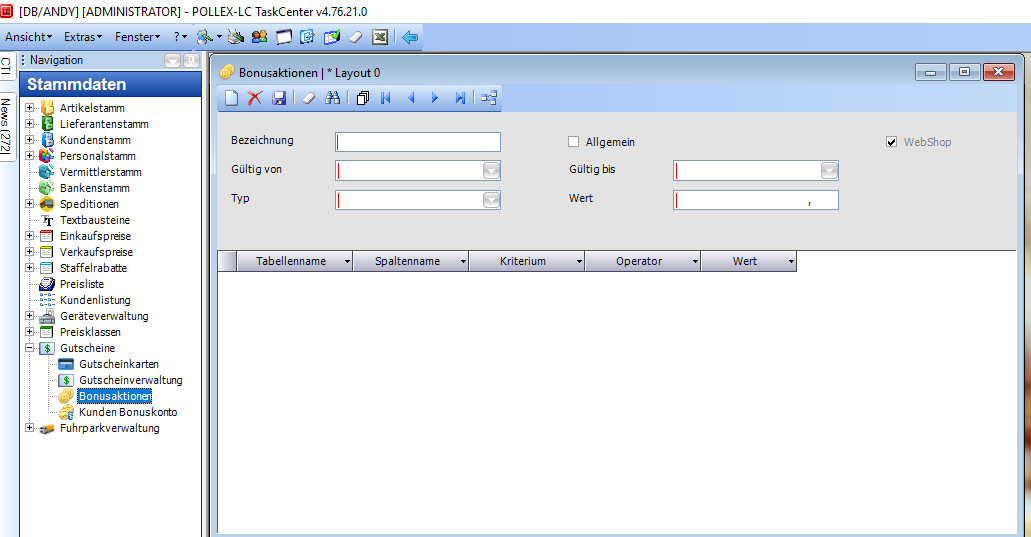The width and height of the screenshot is (1031, 537).
Task: Go to the last record
Action: click(x=460, y=98)
